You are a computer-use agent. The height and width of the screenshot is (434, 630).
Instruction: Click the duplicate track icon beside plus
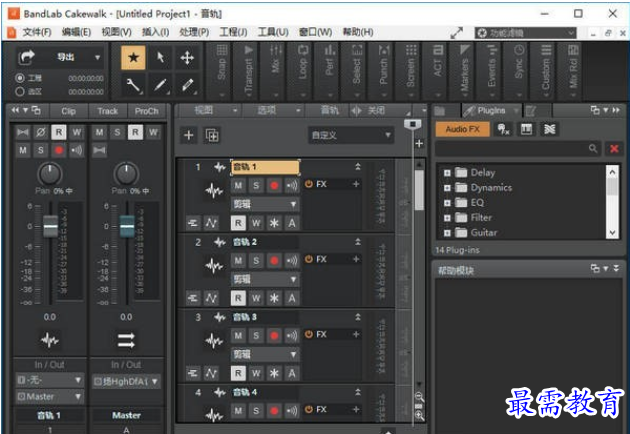pos(212,135)
